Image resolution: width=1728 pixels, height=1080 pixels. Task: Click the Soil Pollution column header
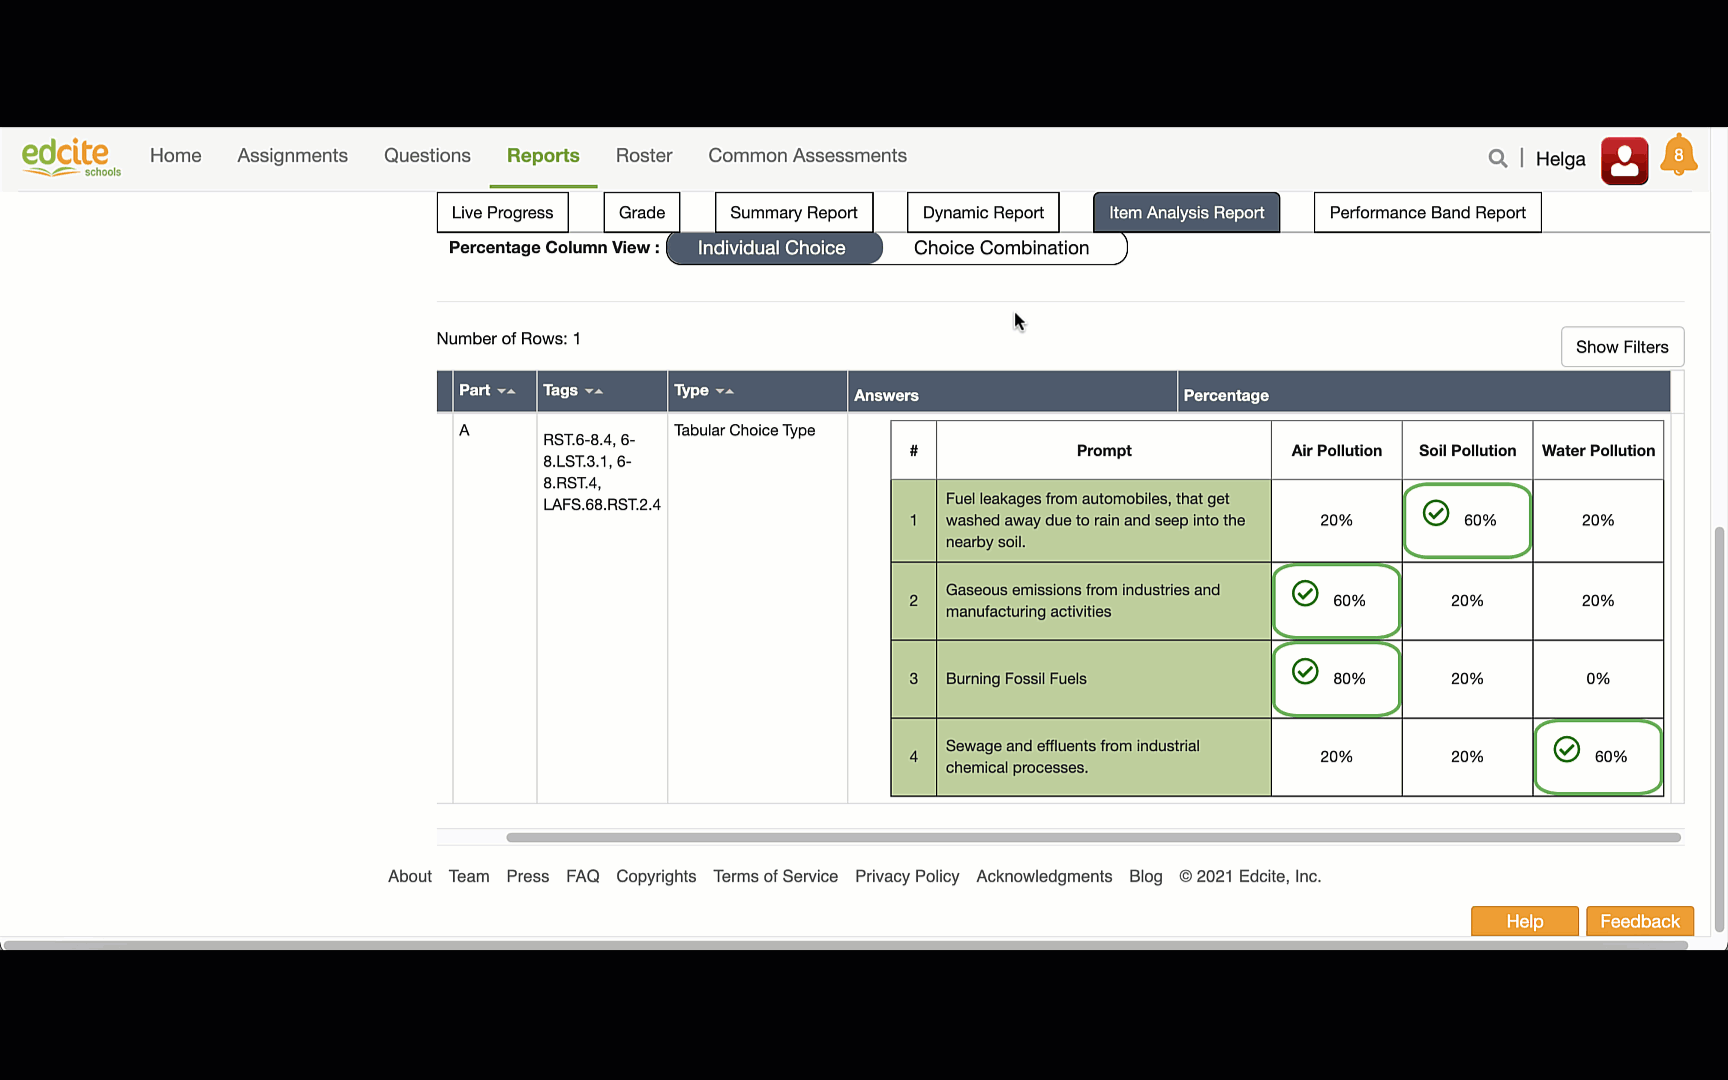pos(1467,451)
